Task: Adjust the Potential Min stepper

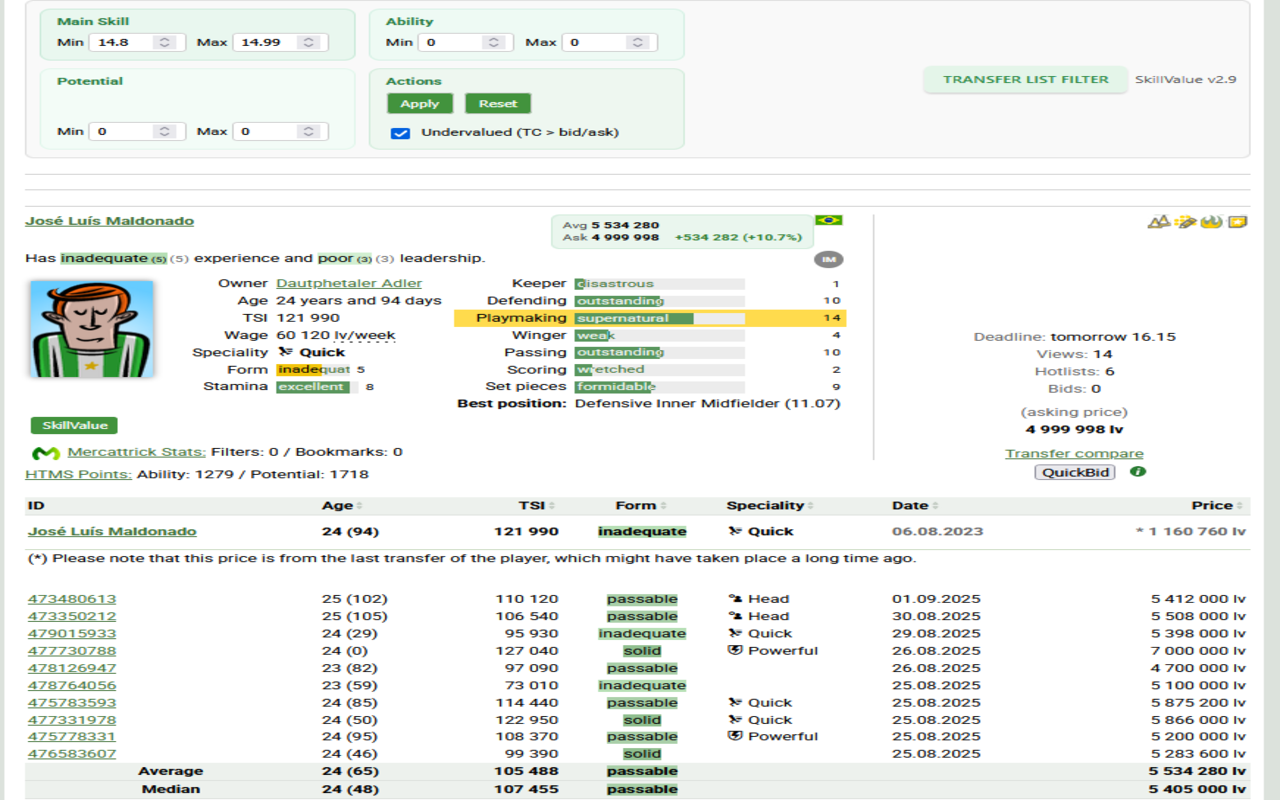Action: click(166, 131)
